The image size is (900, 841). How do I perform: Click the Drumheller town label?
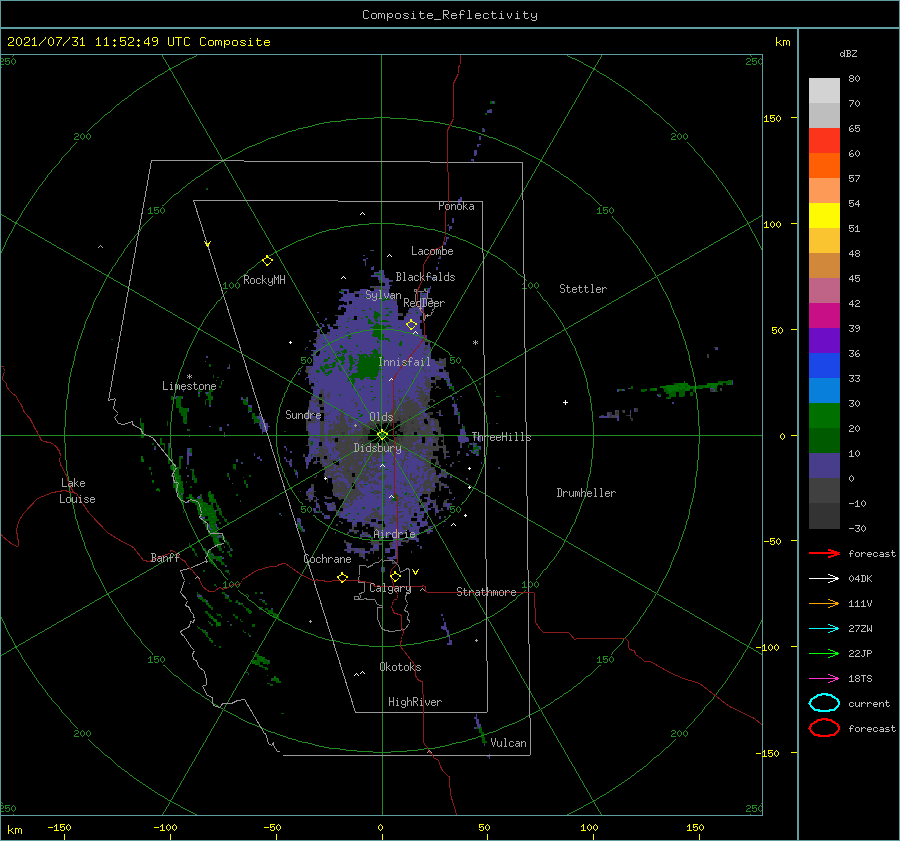coord(586,493)
